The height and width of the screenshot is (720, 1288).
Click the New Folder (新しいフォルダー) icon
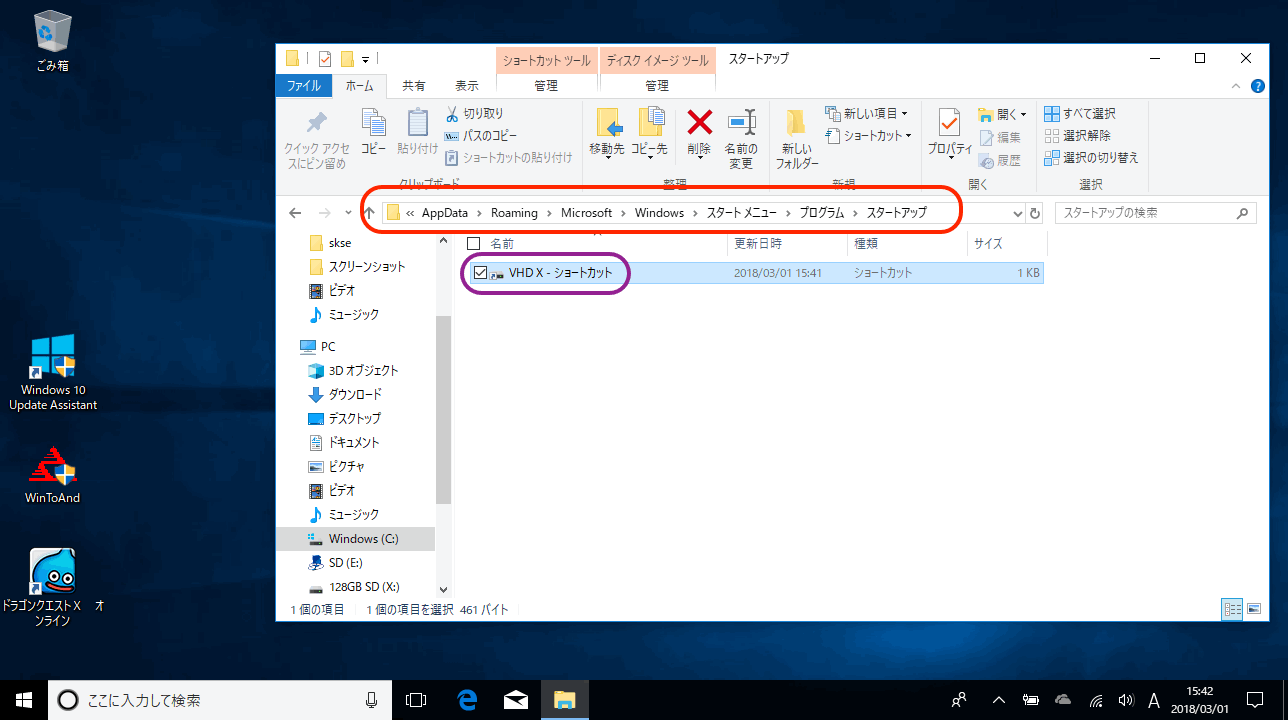[796, 124]
